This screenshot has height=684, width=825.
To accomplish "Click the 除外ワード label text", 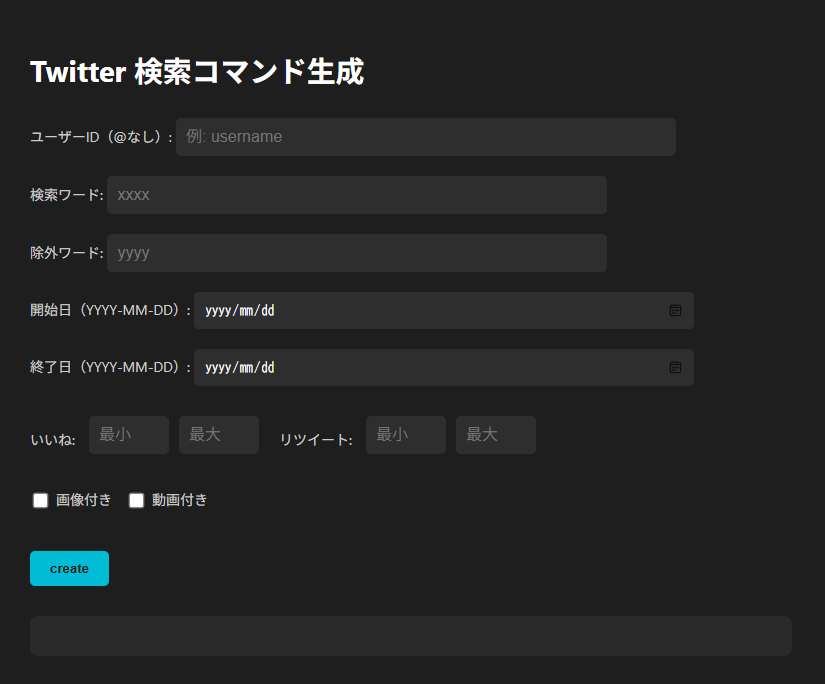I will 66,253.
